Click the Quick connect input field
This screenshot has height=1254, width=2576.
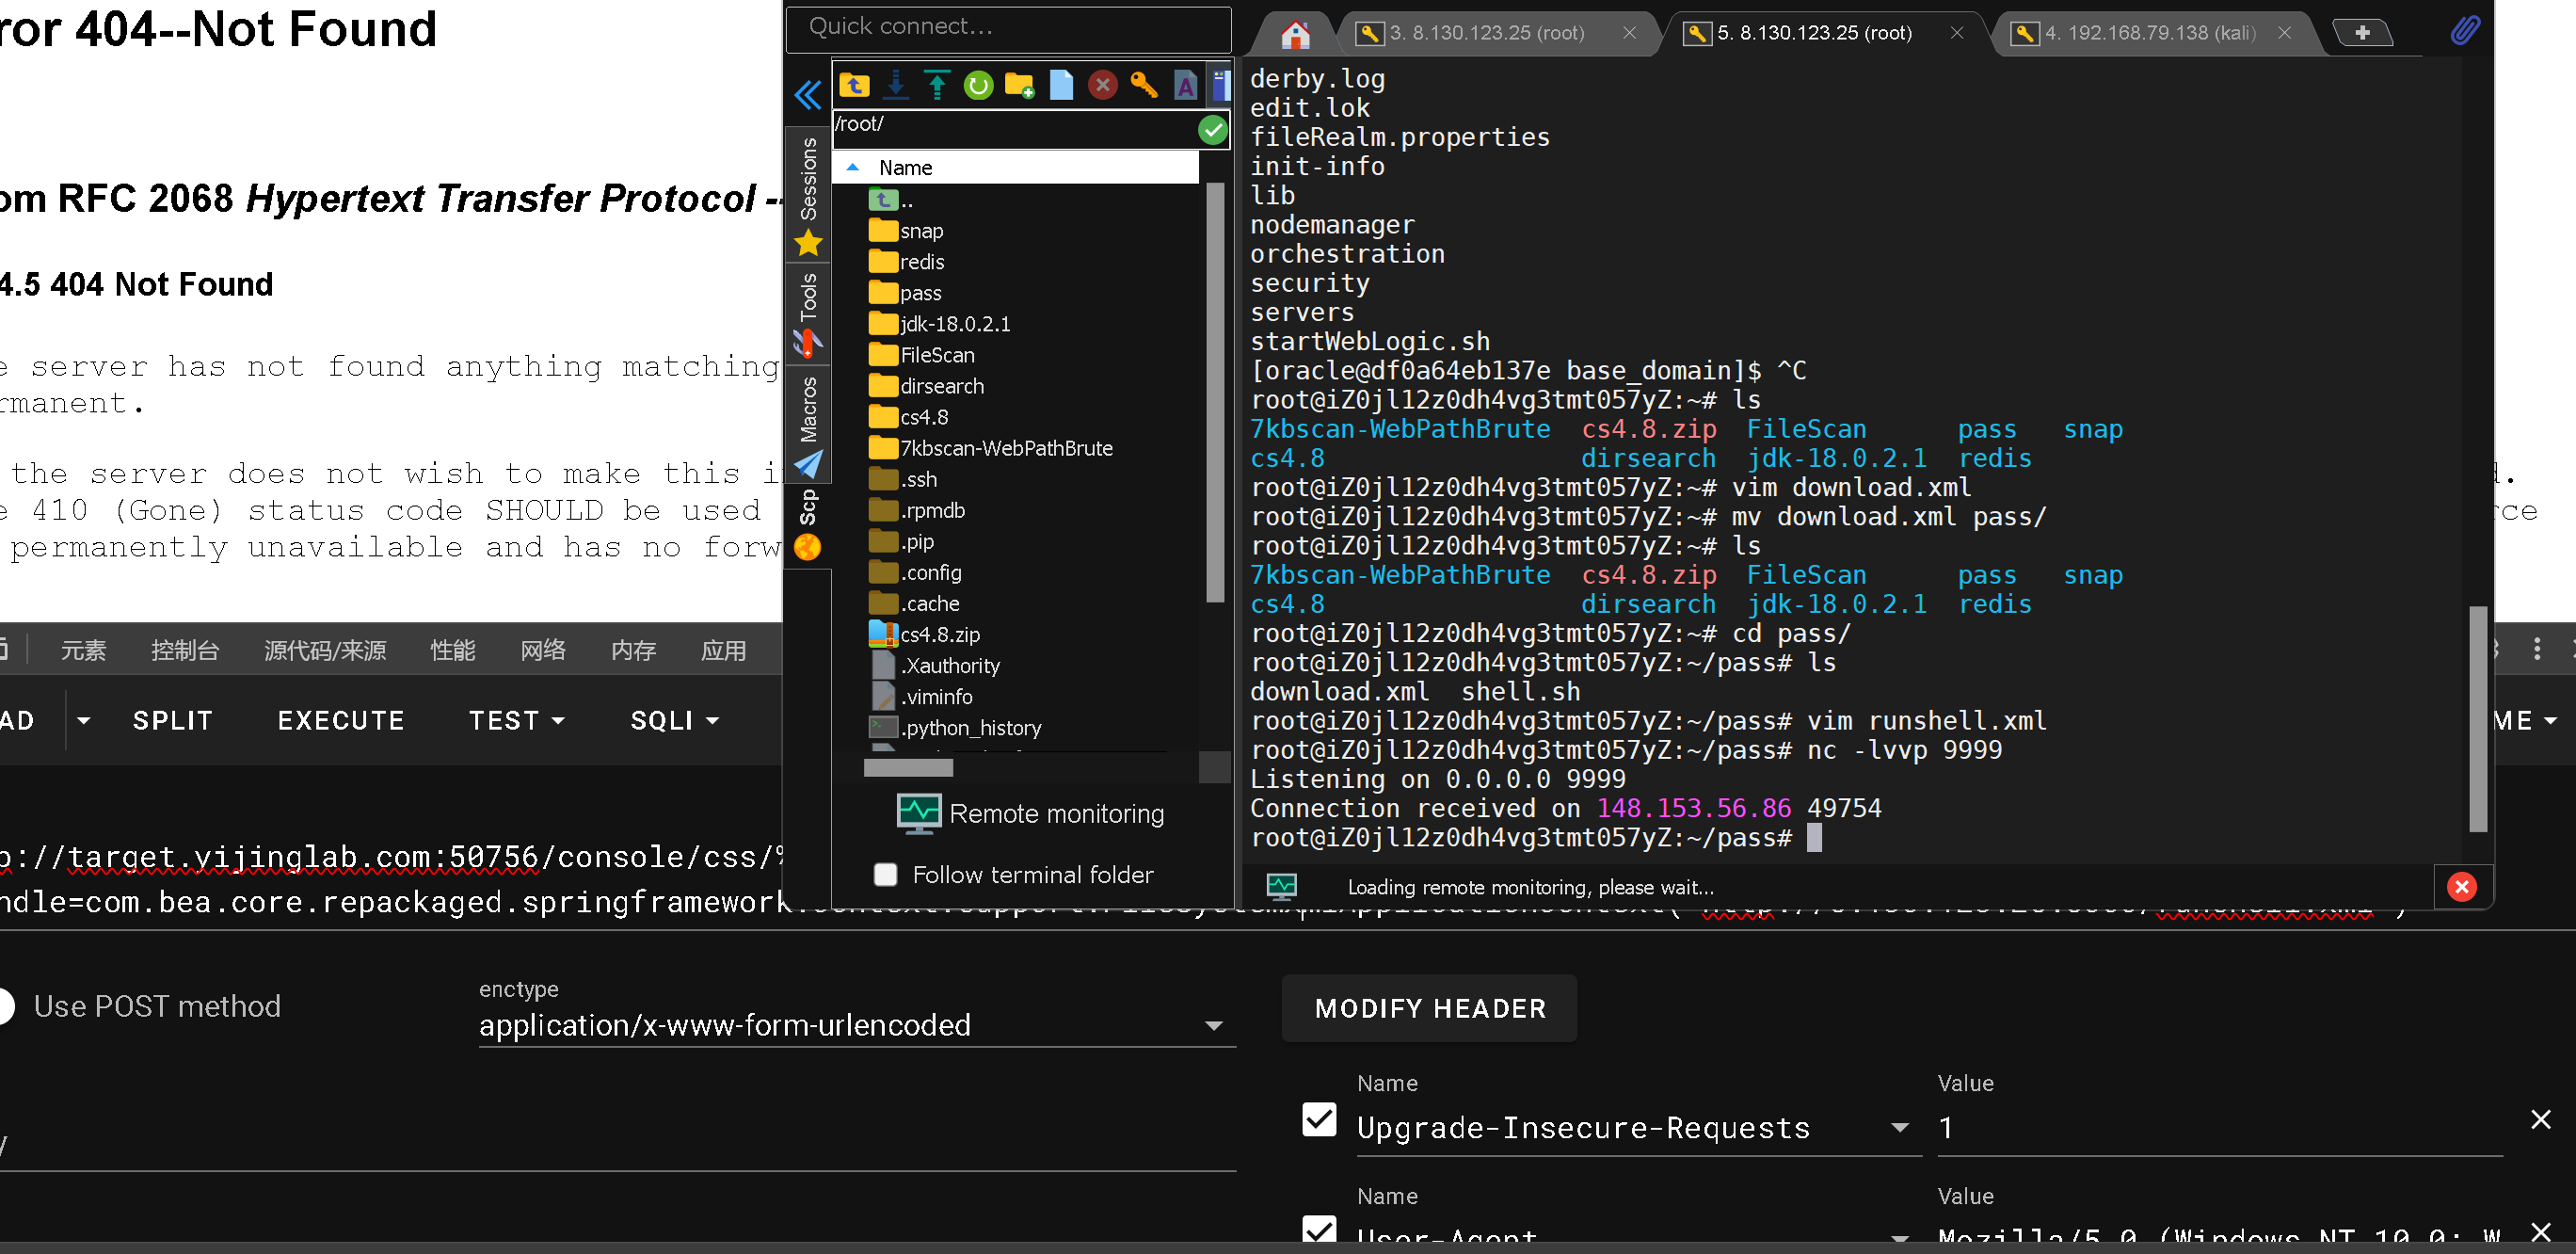pyautogui.click(x=1008, y=27)
